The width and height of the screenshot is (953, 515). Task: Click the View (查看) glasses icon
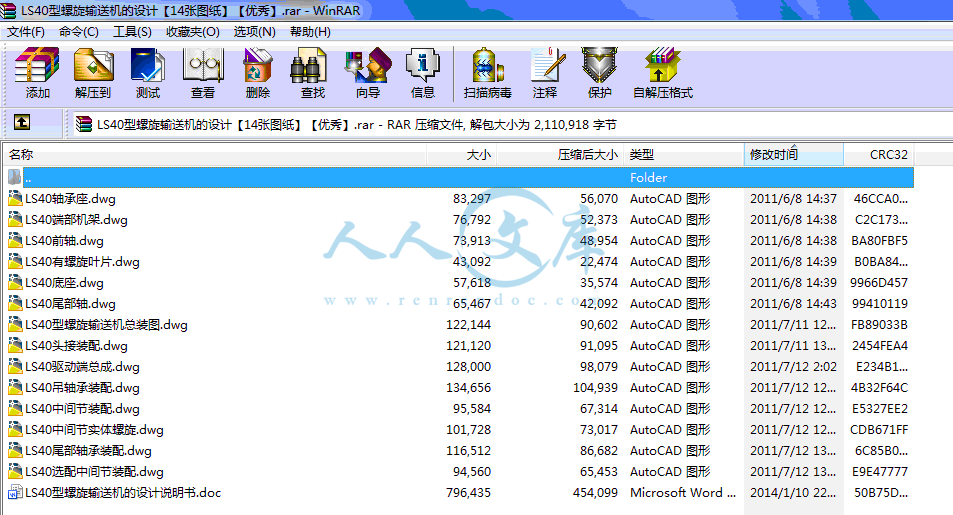203,65
